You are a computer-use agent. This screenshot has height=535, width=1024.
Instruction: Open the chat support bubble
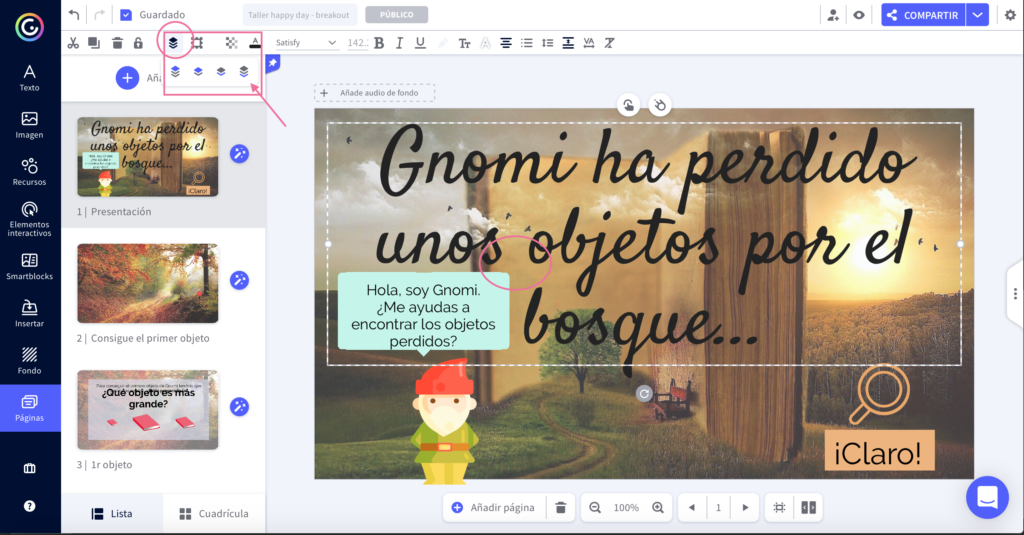pos(987,497)
